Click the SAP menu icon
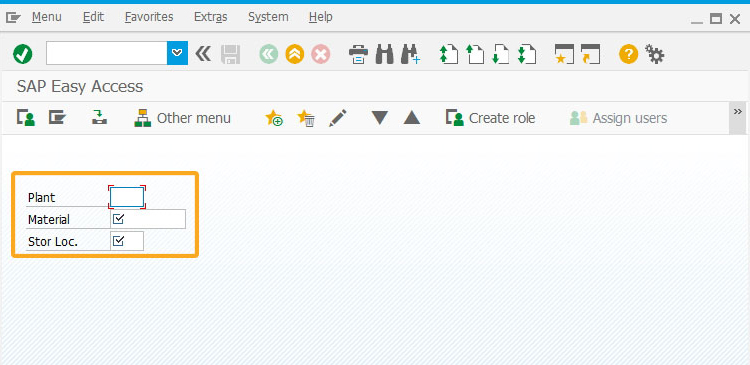 57,117
